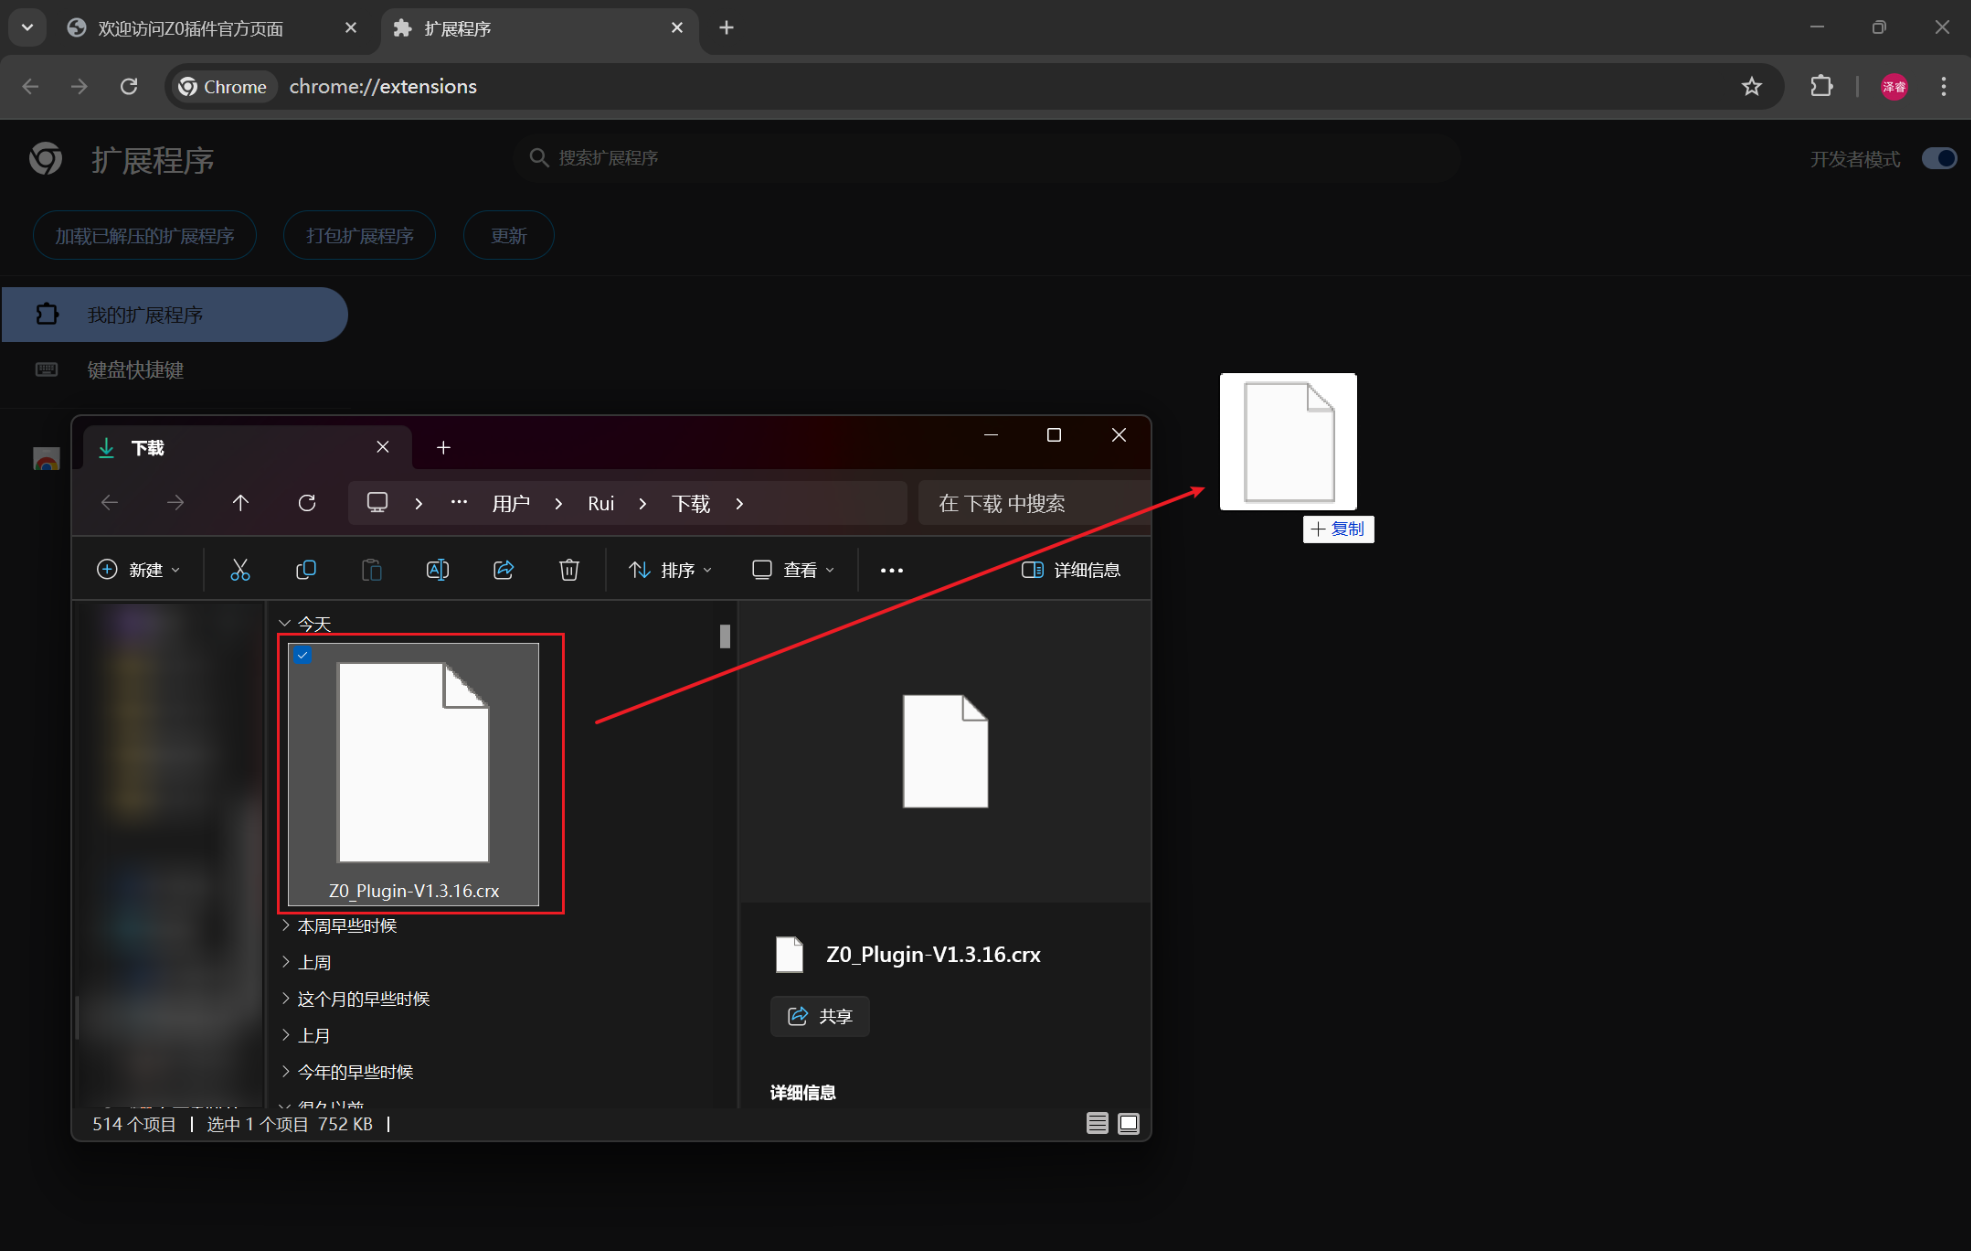Screen dimensions: 1971x1251
Task: Click the share icon in Explorer toolbar
Action: point(503,570)
